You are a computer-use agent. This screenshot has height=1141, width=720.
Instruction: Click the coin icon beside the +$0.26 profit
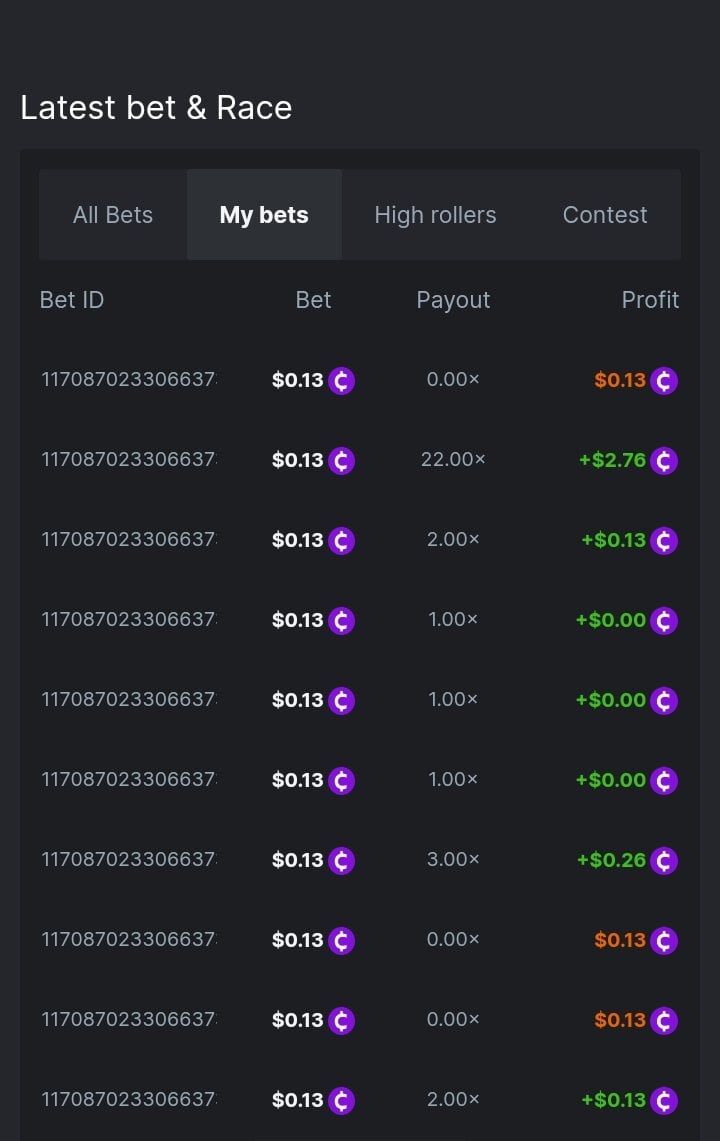664,861
